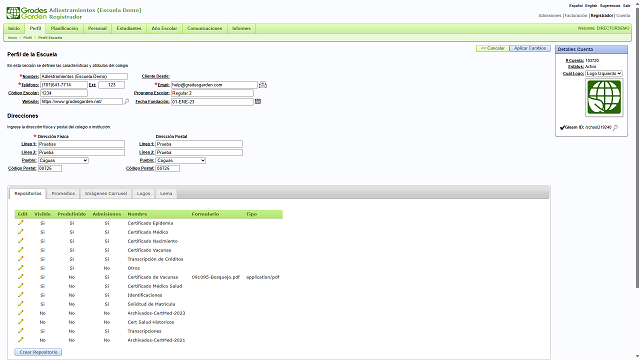Click the Ext. input field
This screenshot has height=360, width=640.
tap(111, 85)
